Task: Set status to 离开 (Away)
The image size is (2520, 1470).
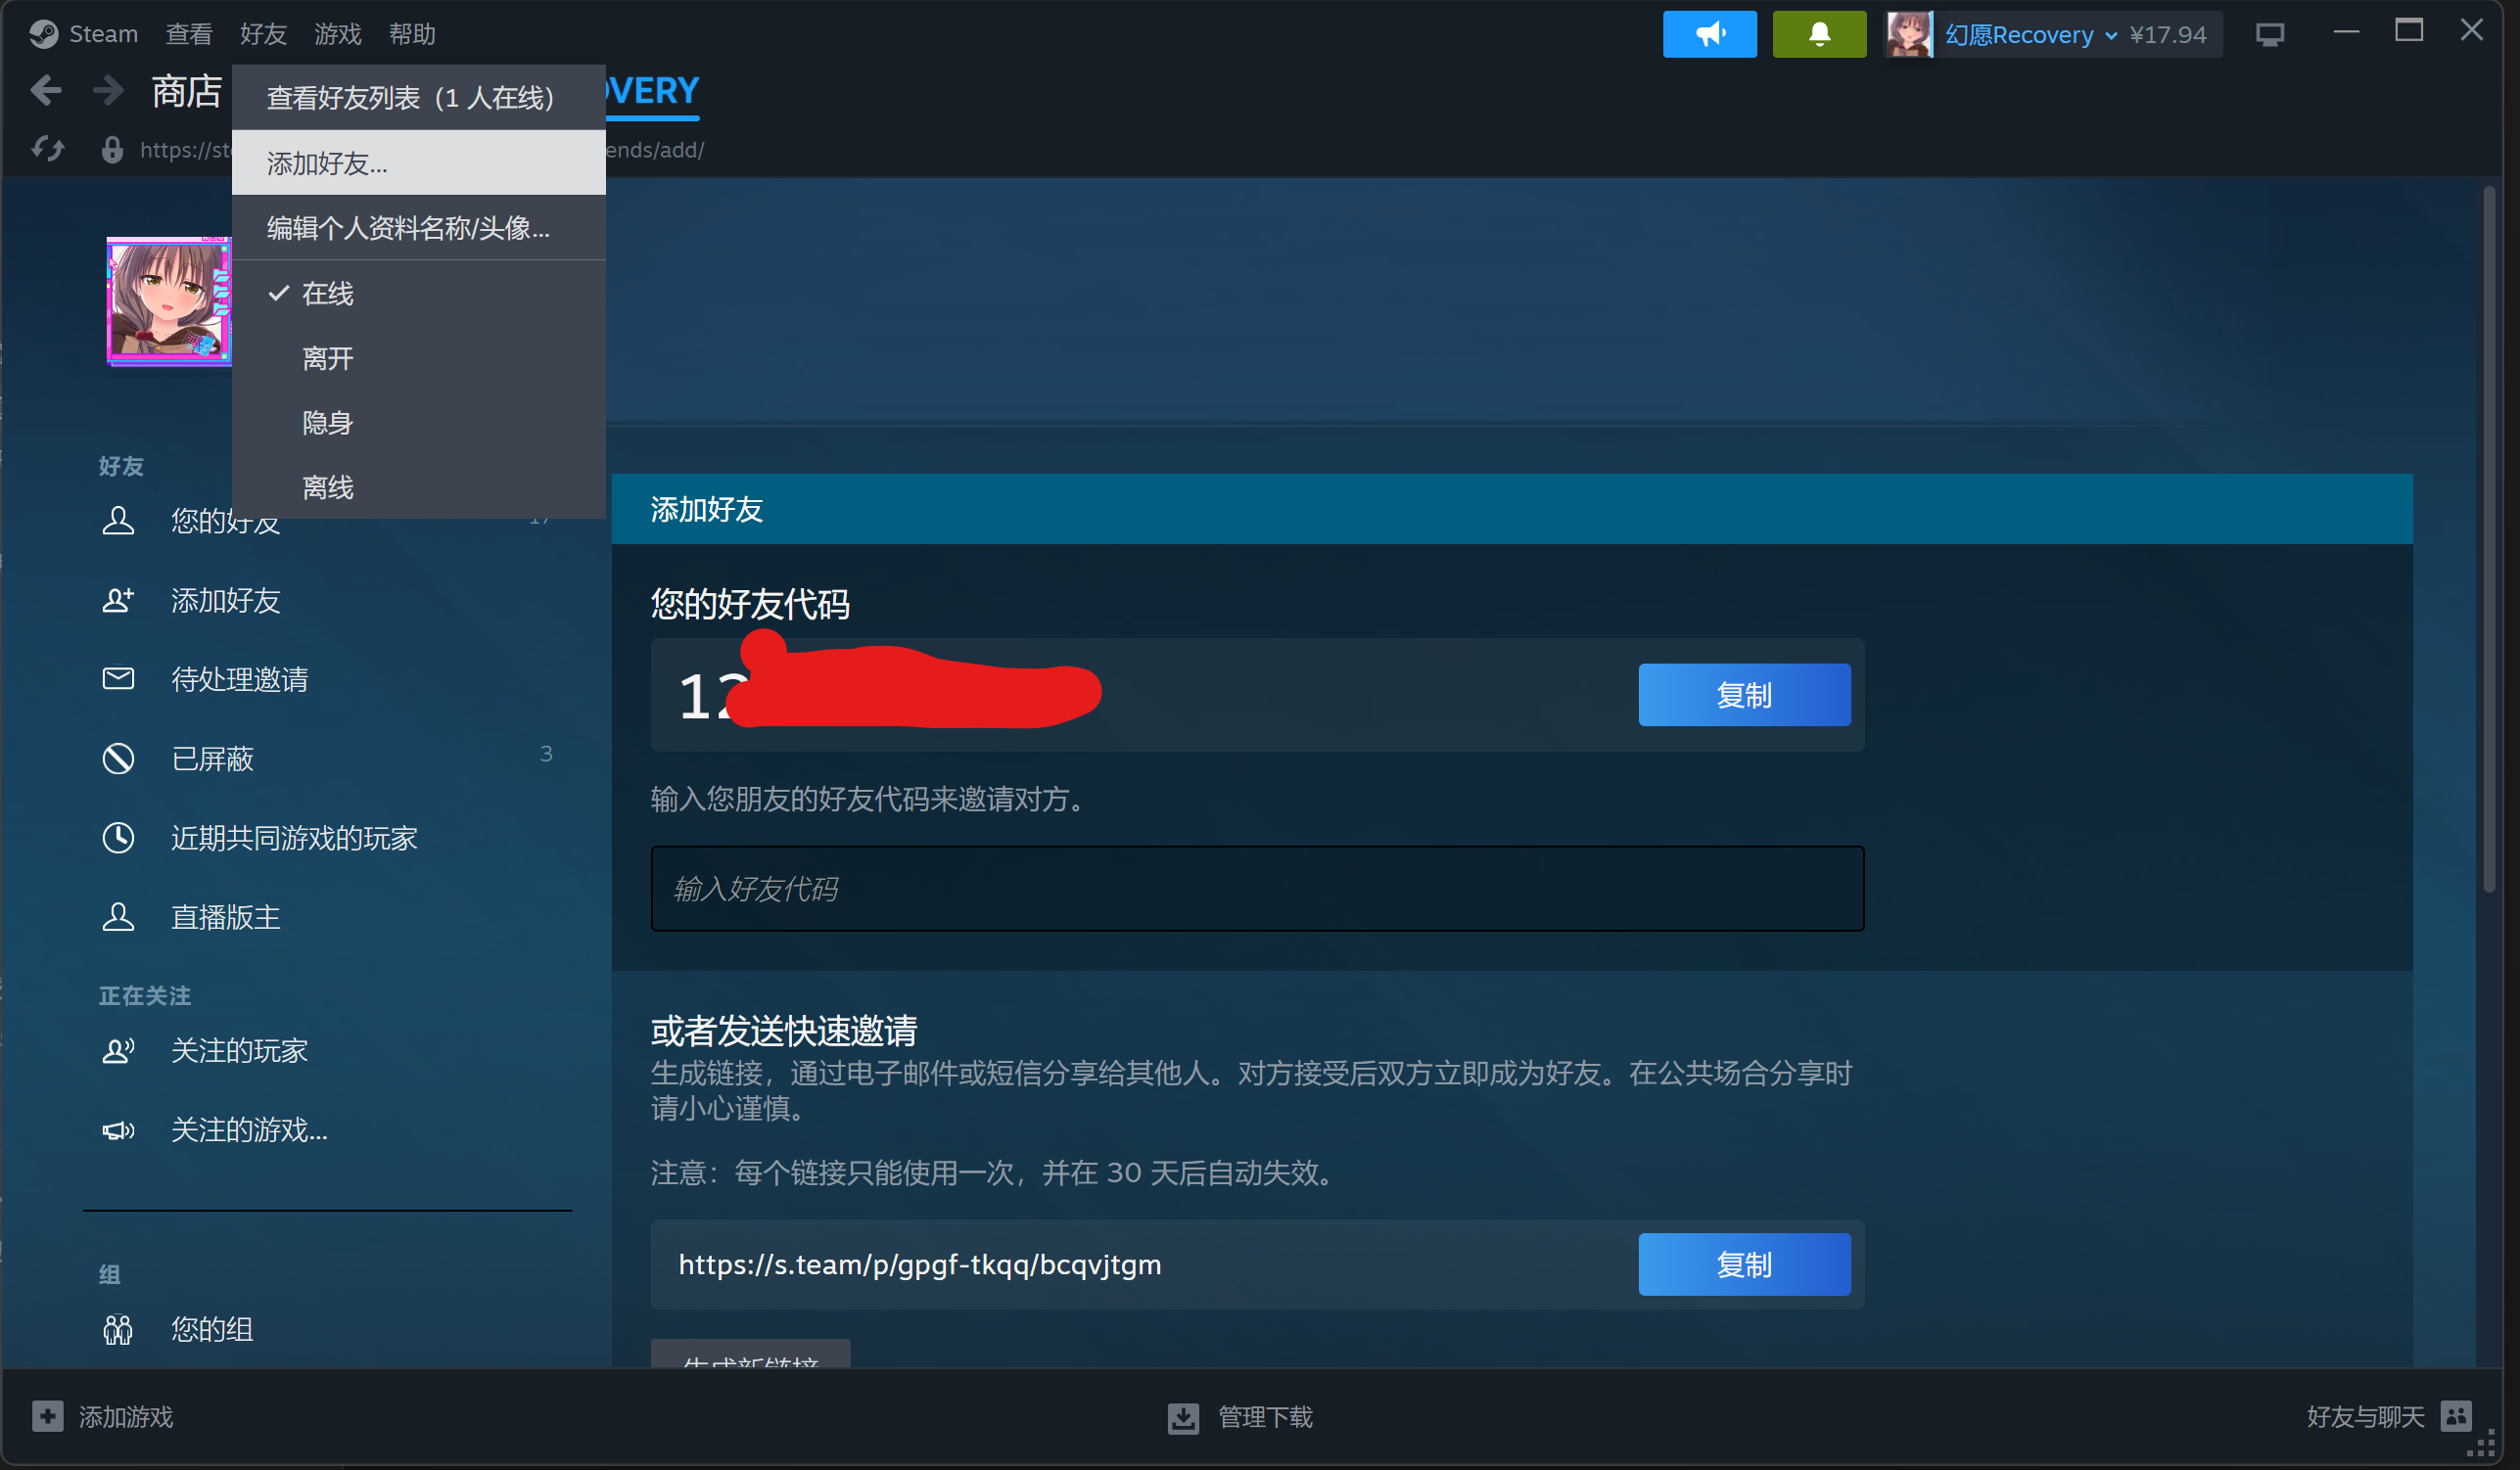Action: 328,358
